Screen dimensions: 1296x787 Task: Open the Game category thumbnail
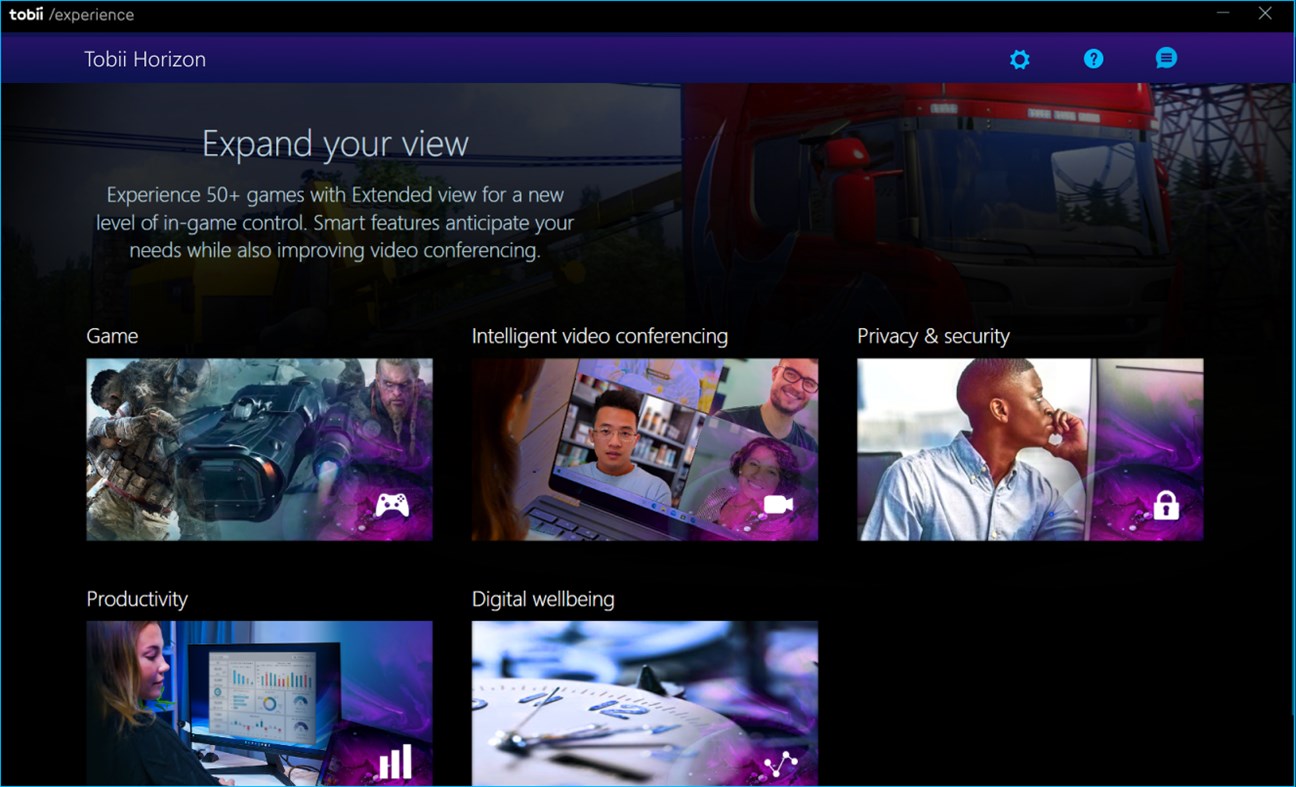(259, 448)
